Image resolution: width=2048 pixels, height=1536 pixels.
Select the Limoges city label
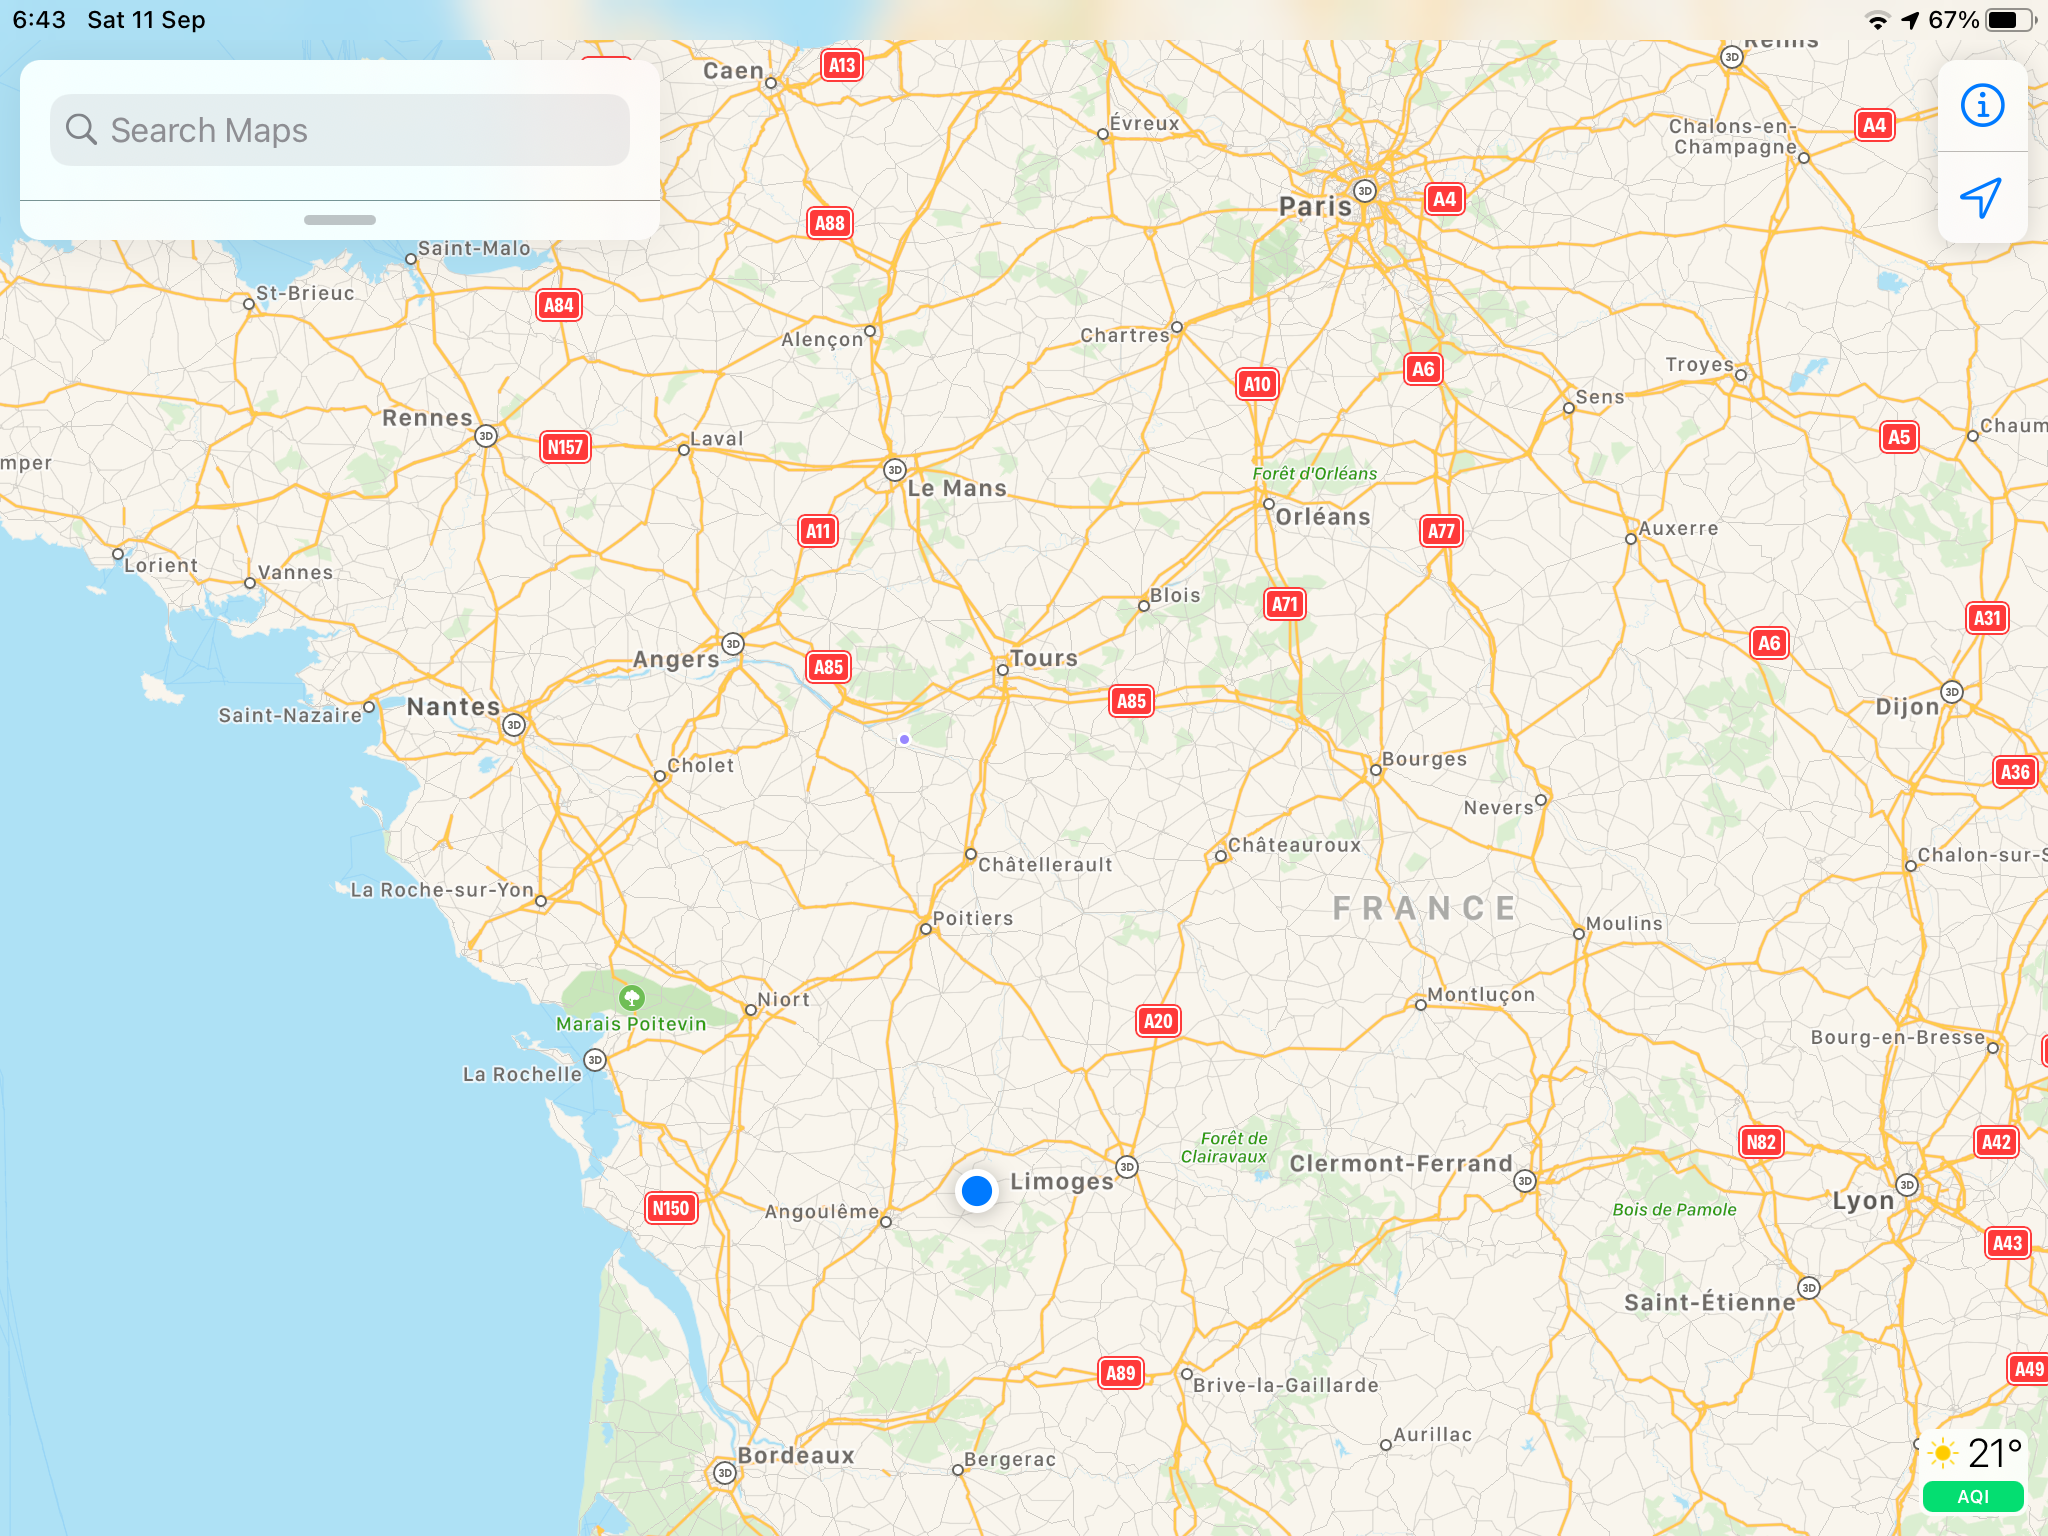[x=1061, y=1182]
